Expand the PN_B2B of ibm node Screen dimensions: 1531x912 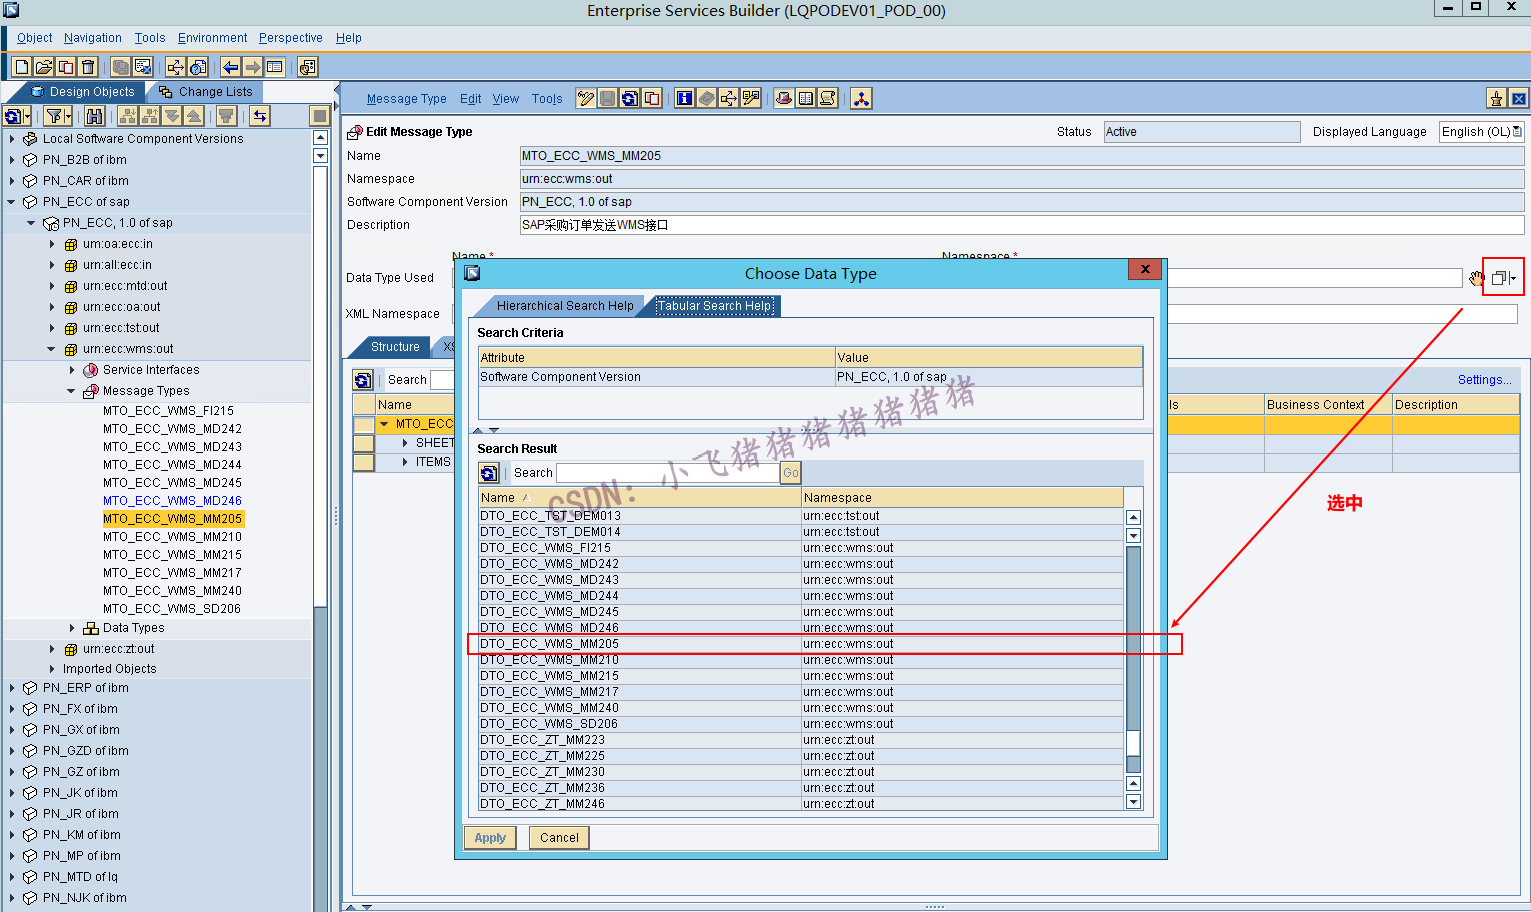point(12,160)
